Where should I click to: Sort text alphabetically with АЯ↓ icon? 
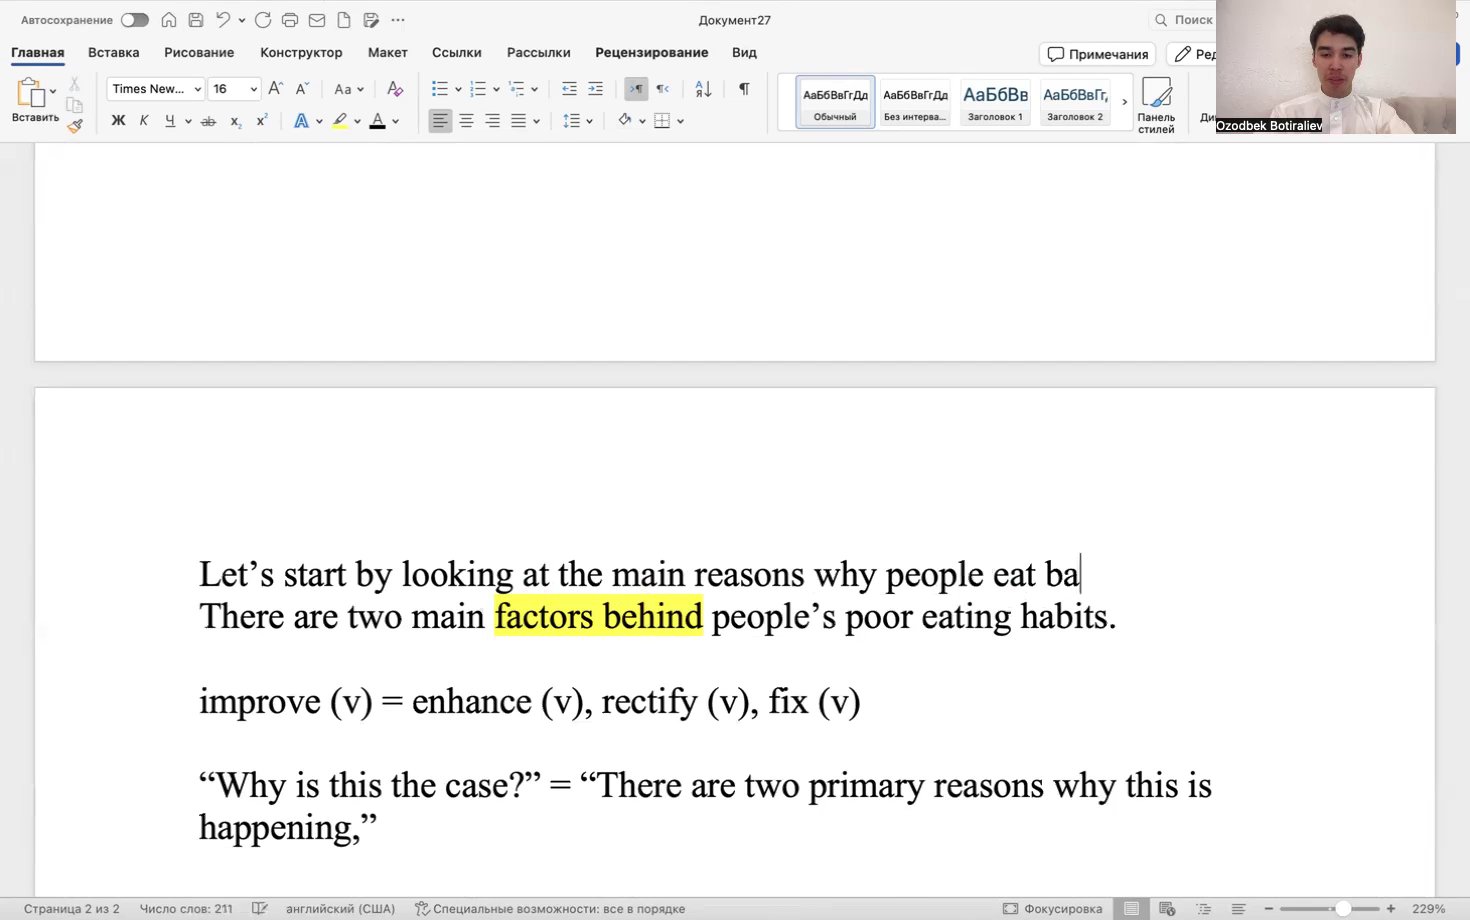(x=702, y=89)
